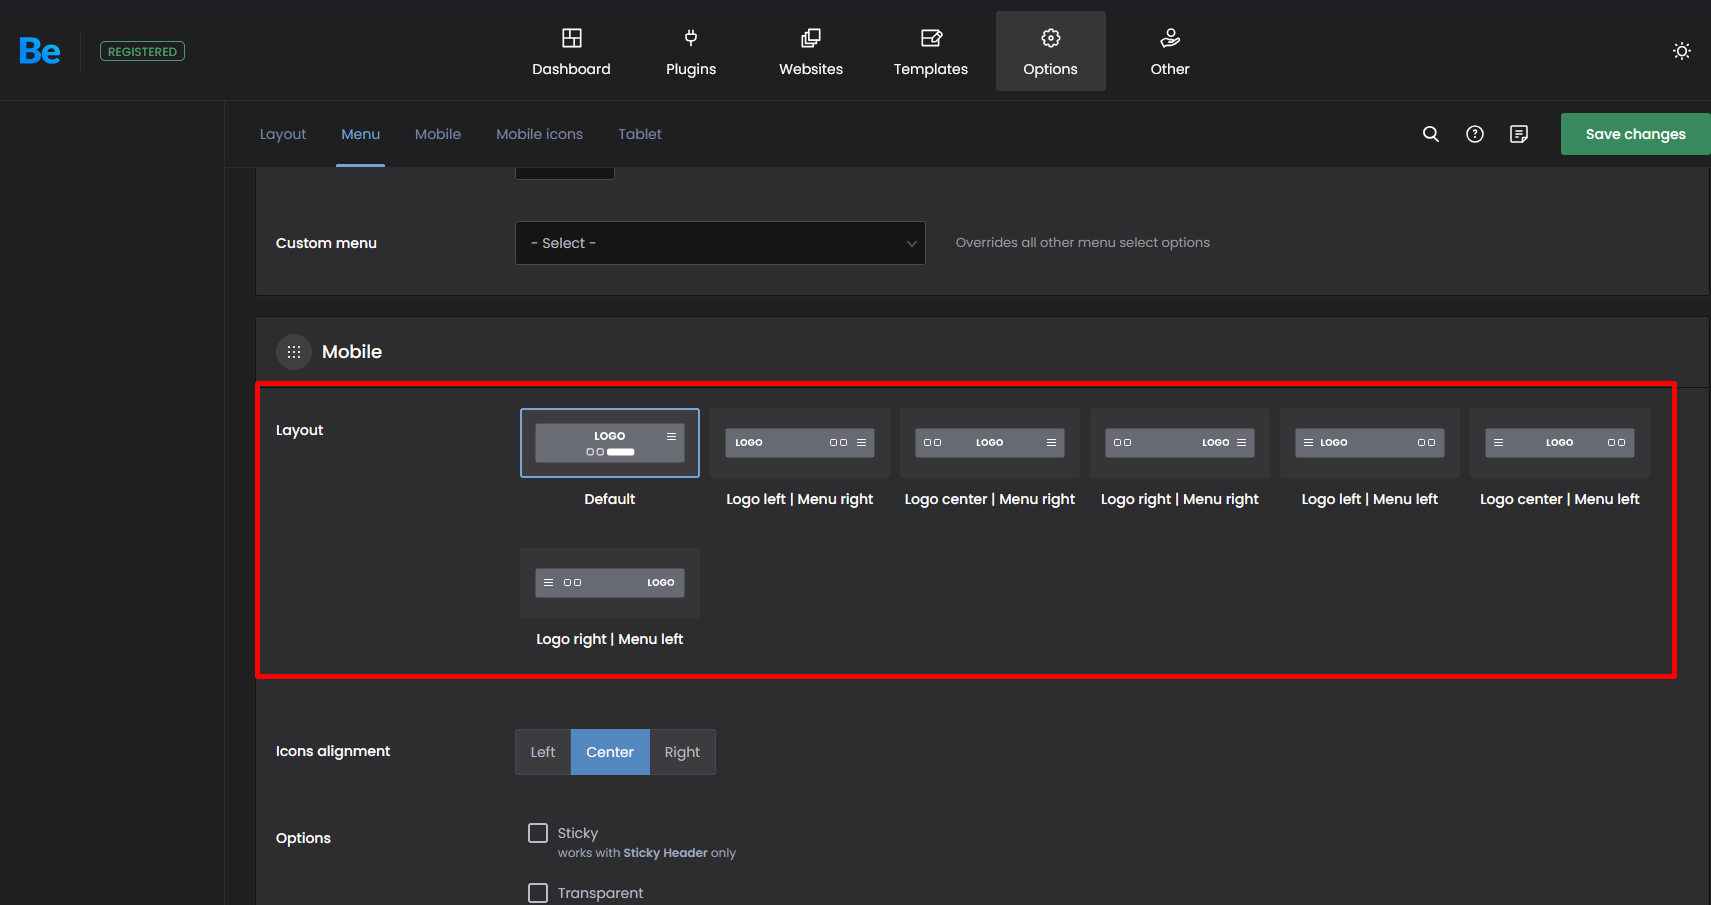
Task: Click the Be logo icon
Action: click(40, 51)
